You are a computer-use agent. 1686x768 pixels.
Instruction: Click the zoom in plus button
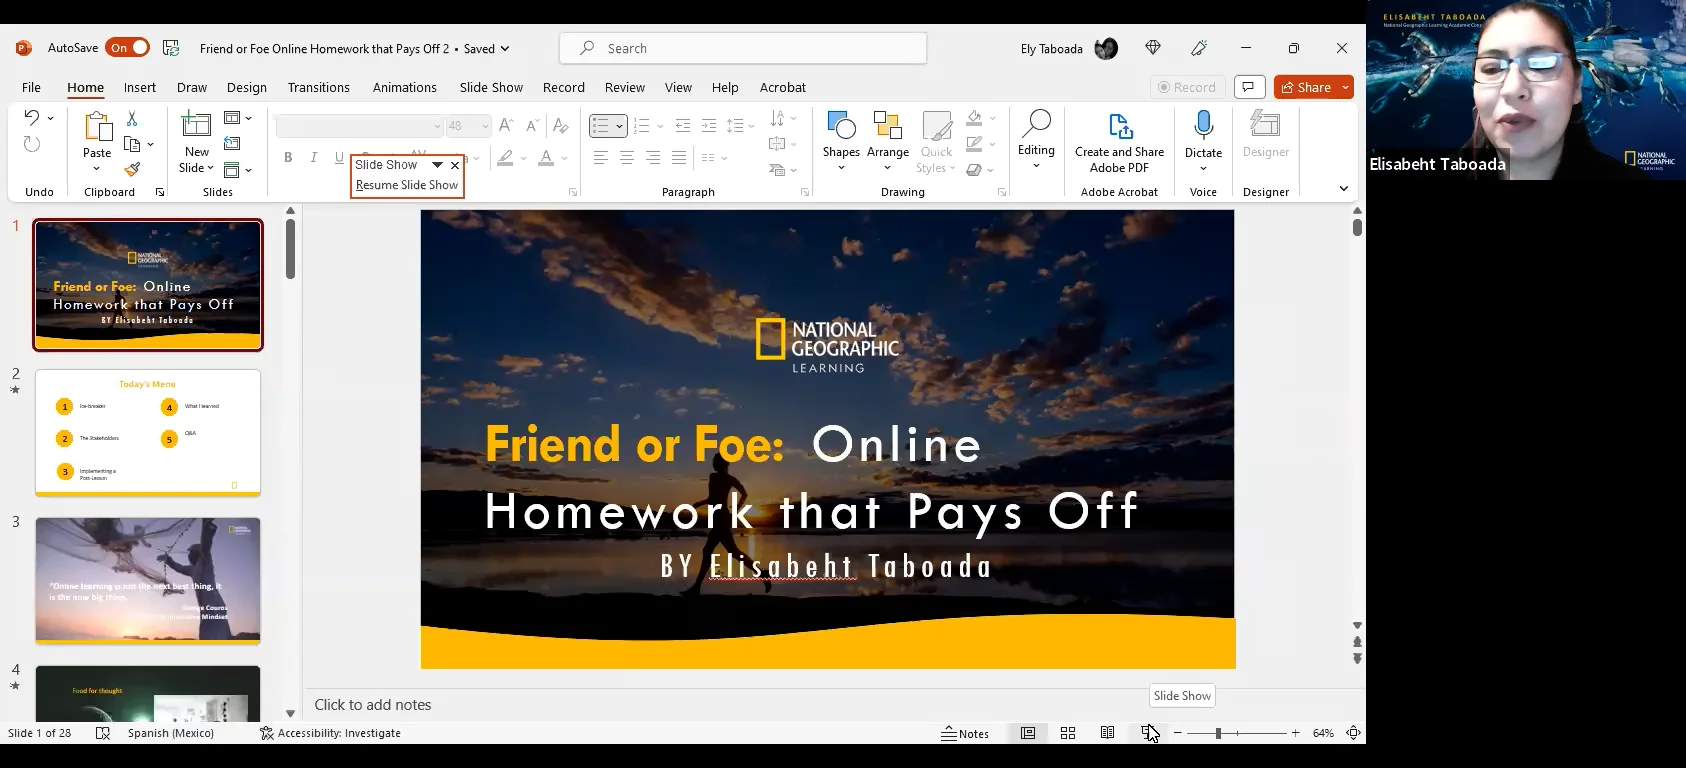(x=1296, y=733)
